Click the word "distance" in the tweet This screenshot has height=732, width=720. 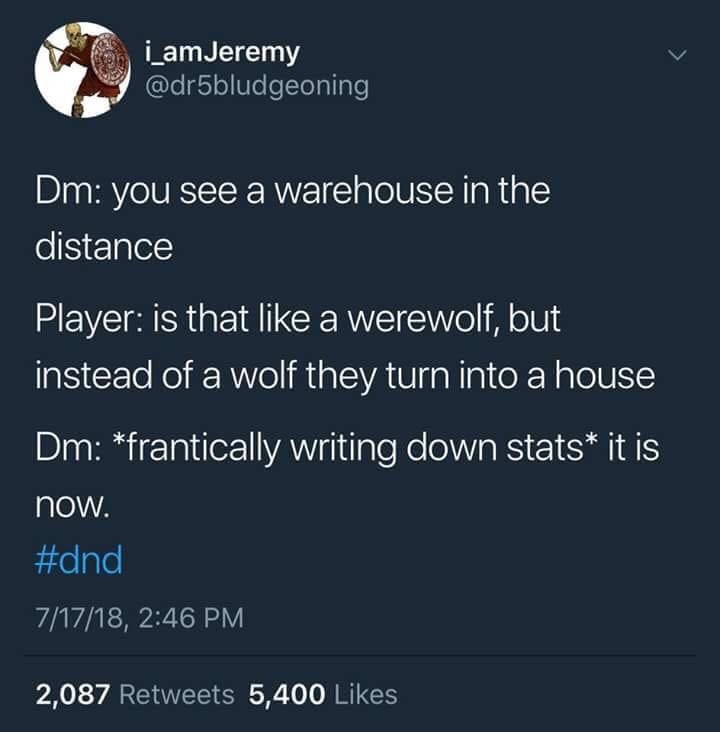[104, 246]
